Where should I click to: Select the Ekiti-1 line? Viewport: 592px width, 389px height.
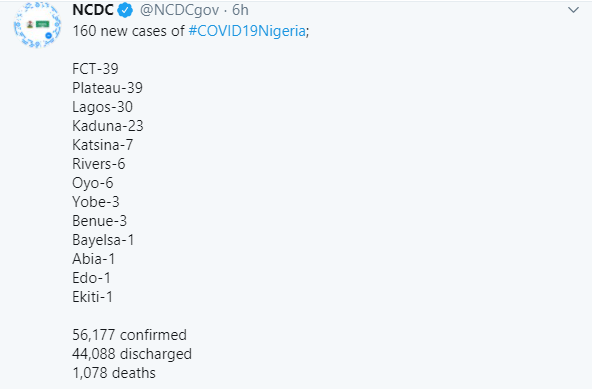[92, 297]
